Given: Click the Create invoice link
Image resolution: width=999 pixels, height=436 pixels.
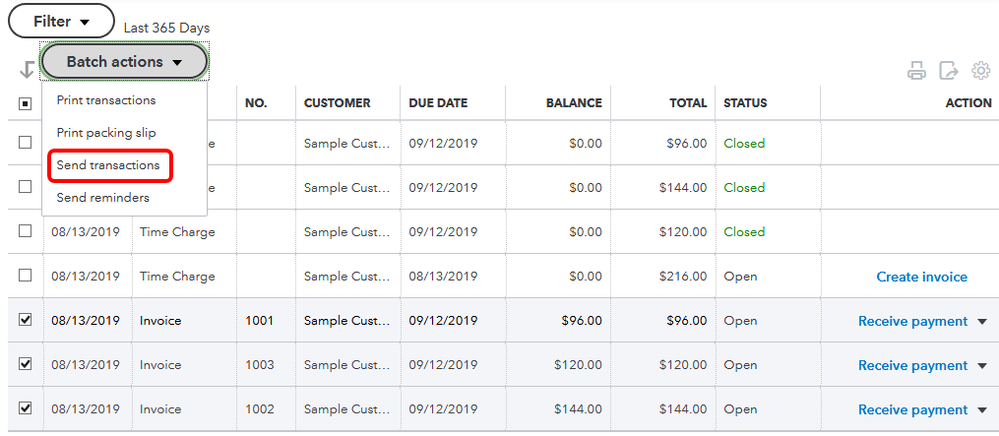Looking at the screenshot, I should point(922,277).
